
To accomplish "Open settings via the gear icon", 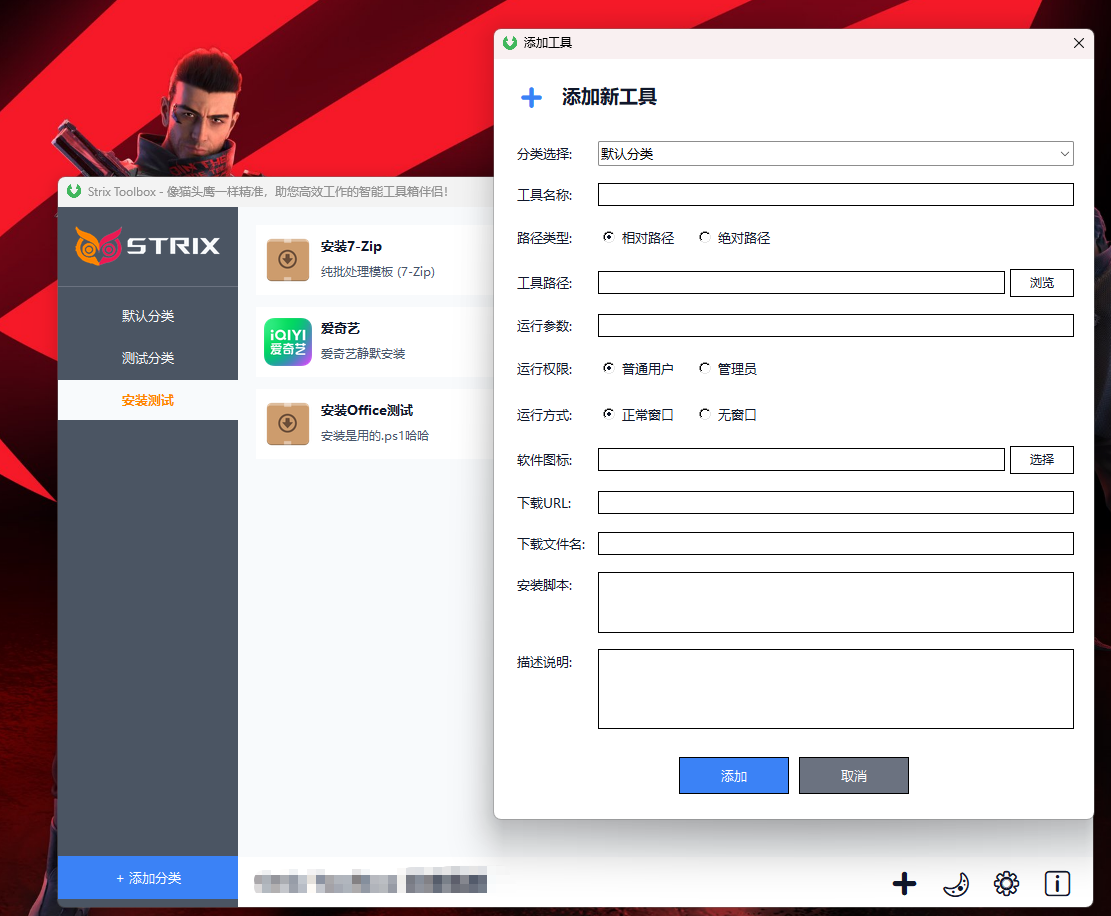I will [x=1006, y=883].
